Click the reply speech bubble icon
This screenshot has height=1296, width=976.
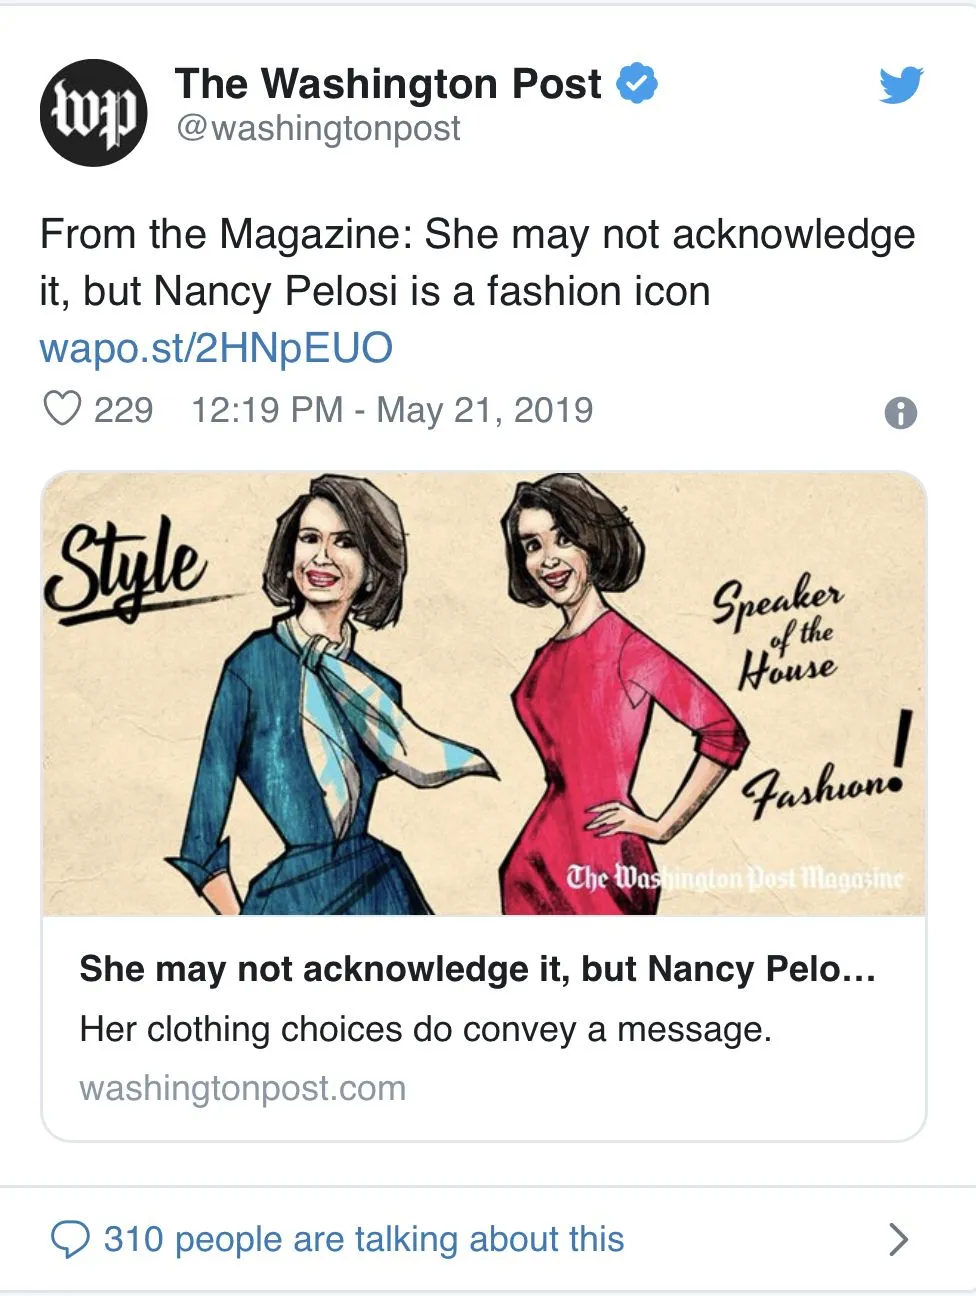point(70,1240)
